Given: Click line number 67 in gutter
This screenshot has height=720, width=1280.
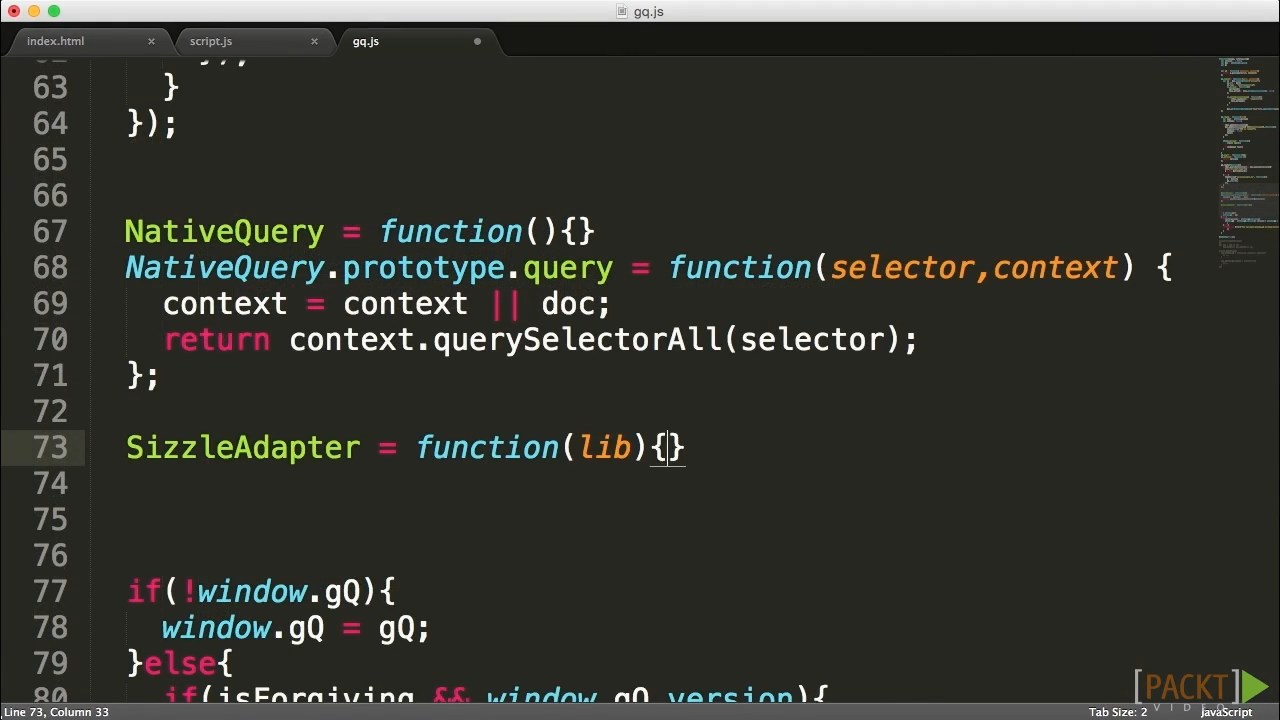Looking at the screenshot, I should pos(50,231).
